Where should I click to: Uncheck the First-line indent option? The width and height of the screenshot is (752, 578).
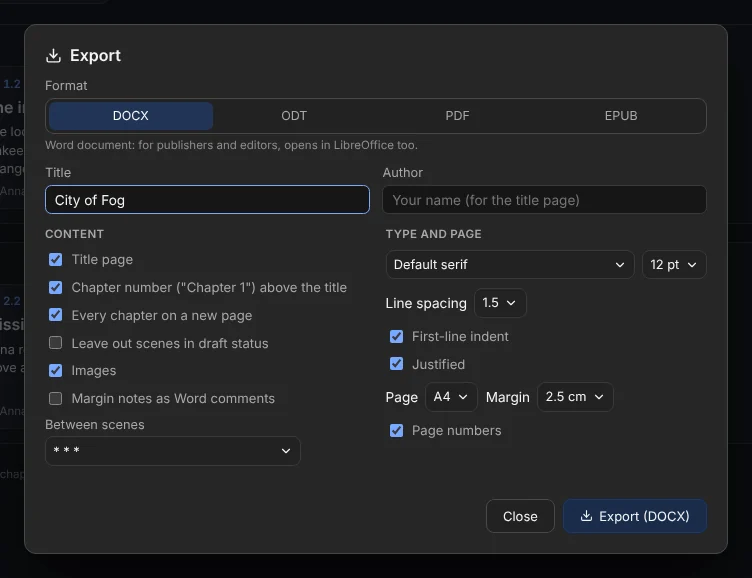pyautogui.click(x=397, y=336)
